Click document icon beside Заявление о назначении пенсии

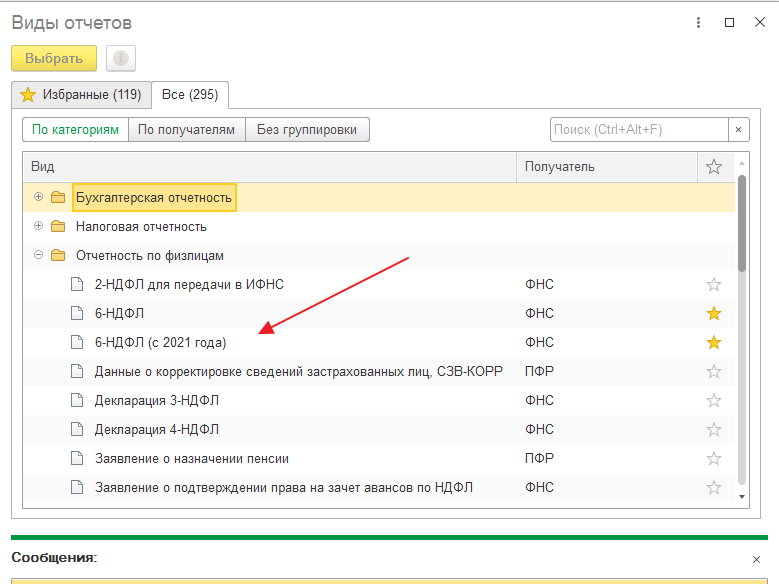pyautogui.click(x=78, y=459)
